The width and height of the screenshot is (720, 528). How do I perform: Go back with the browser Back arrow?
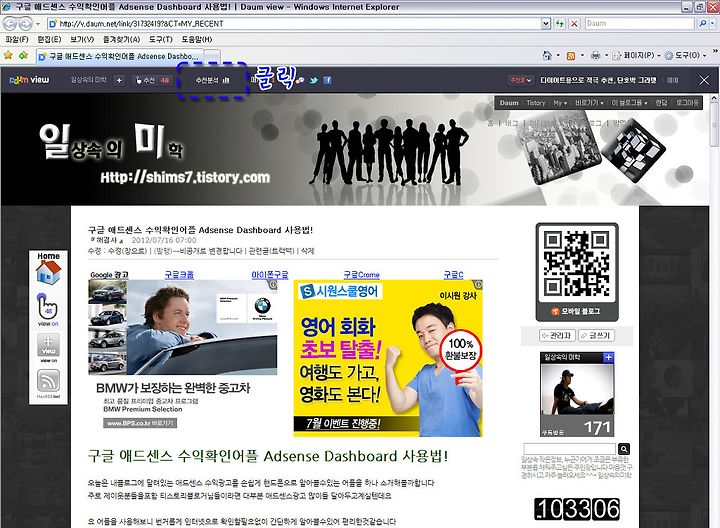point(10,23)
